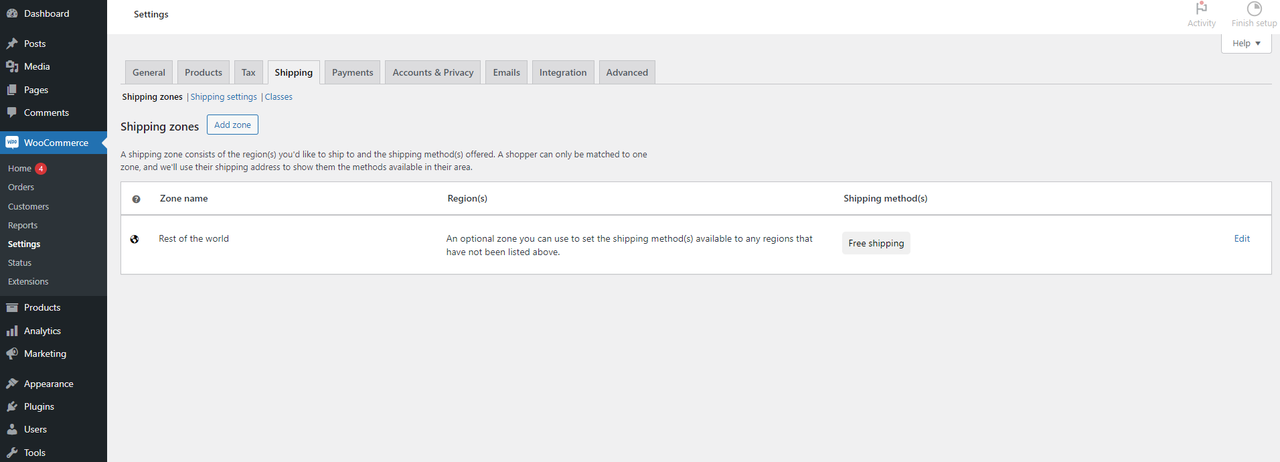Click the globe icon for Rest of the world

click(135, 239)
